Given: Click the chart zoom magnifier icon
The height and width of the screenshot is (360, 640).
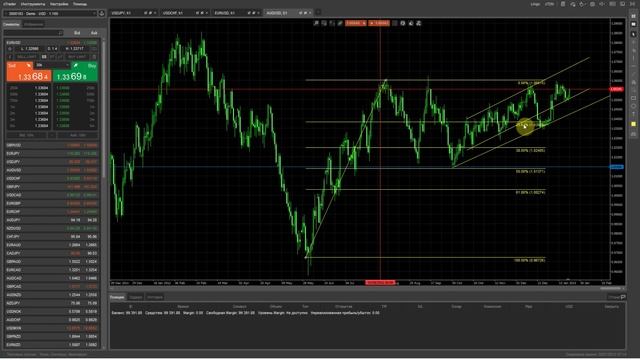Looking at the screenshot, I should [316, 23].
